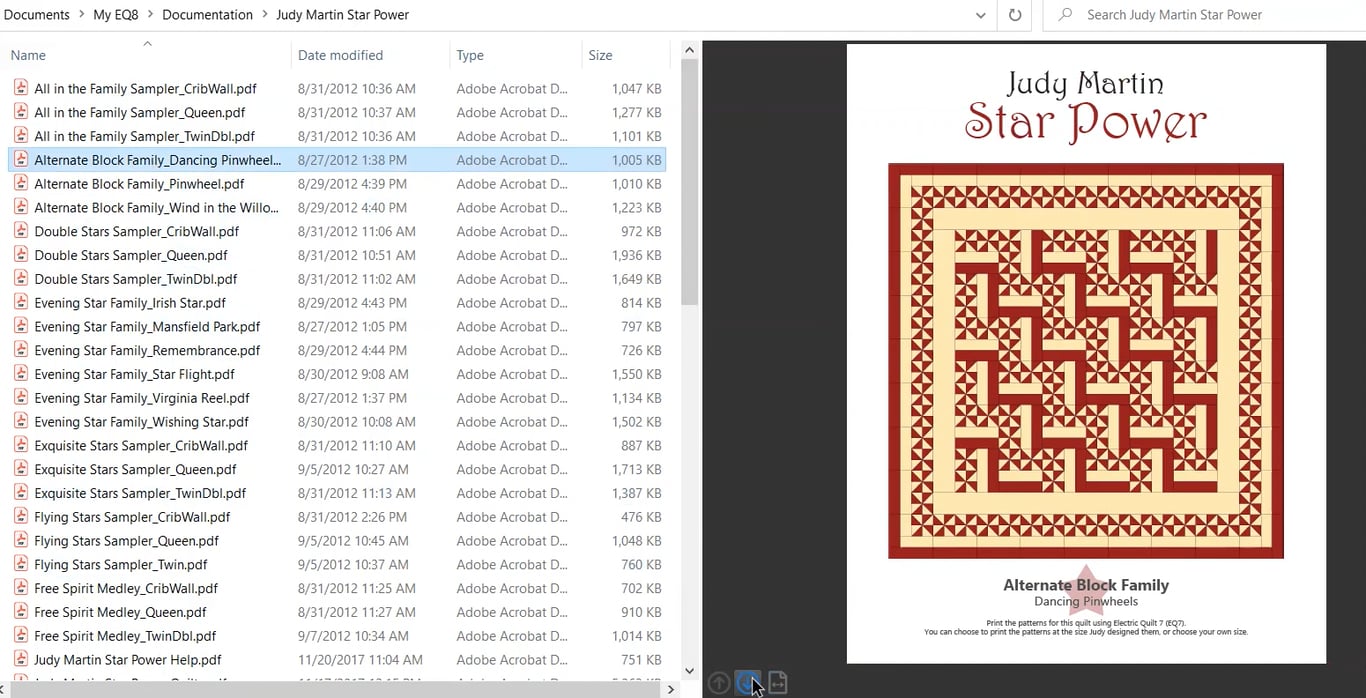
Task: Click PDF icon of Double Stars Sampler_CribWall
Action: [21, 231]
